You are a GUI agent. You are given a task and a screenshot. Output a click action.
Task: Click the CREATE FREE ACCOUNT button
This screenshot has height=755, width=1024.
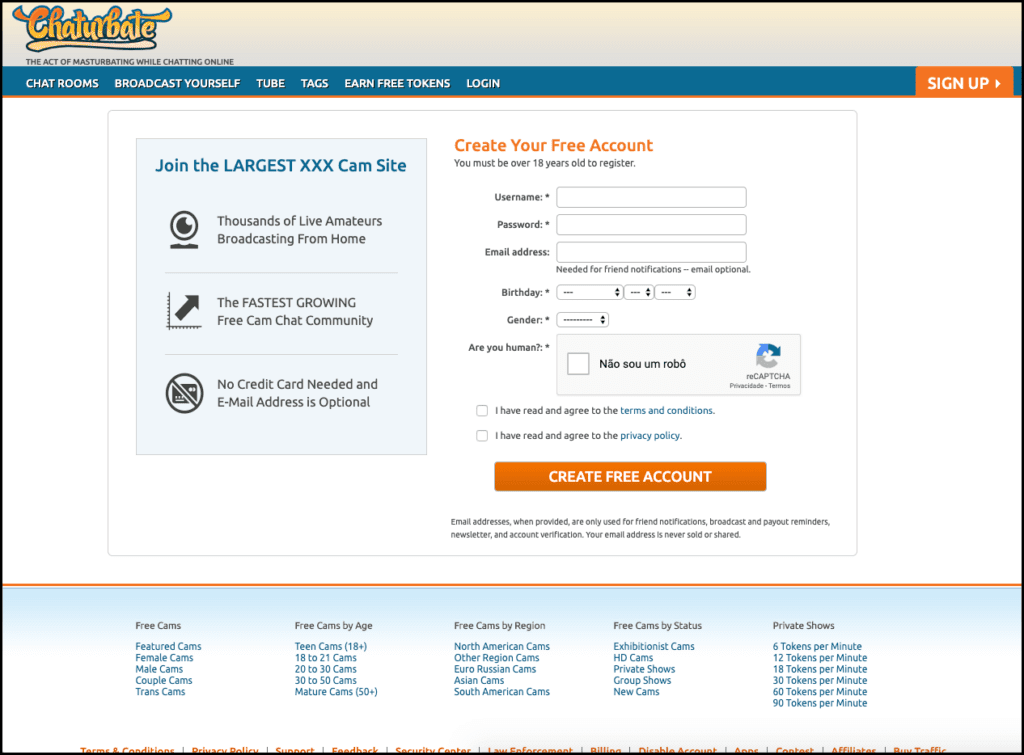point(630,477)
